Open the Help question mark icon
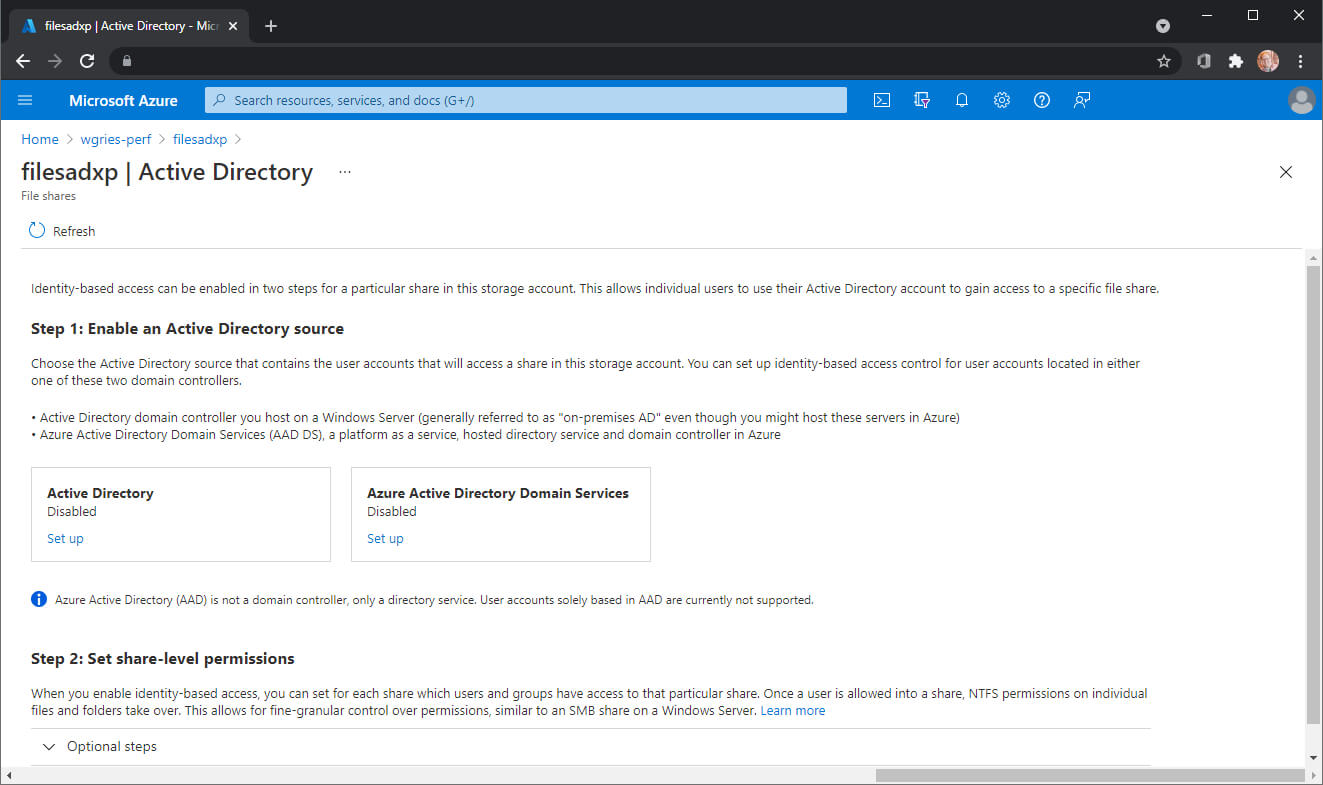The width and height of the screenshot is (1323, 785). 1042,100
